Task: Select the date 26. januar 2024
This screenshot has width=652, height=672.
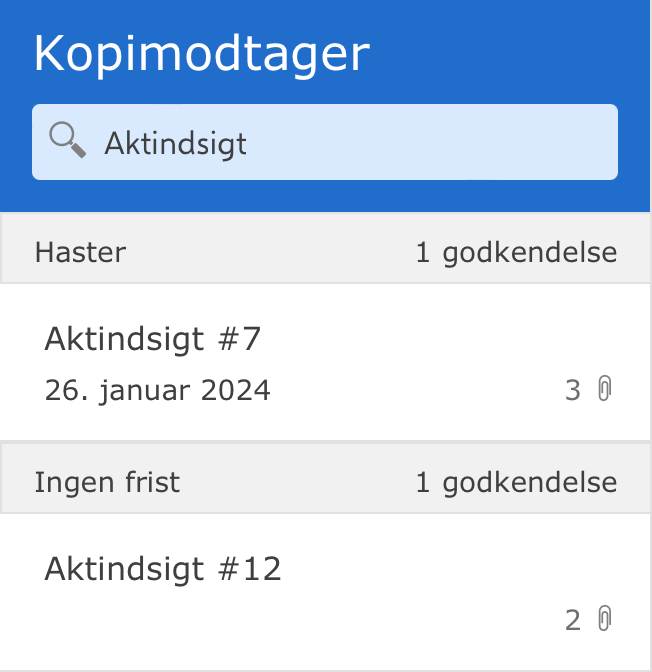Action: pos(157,390)
